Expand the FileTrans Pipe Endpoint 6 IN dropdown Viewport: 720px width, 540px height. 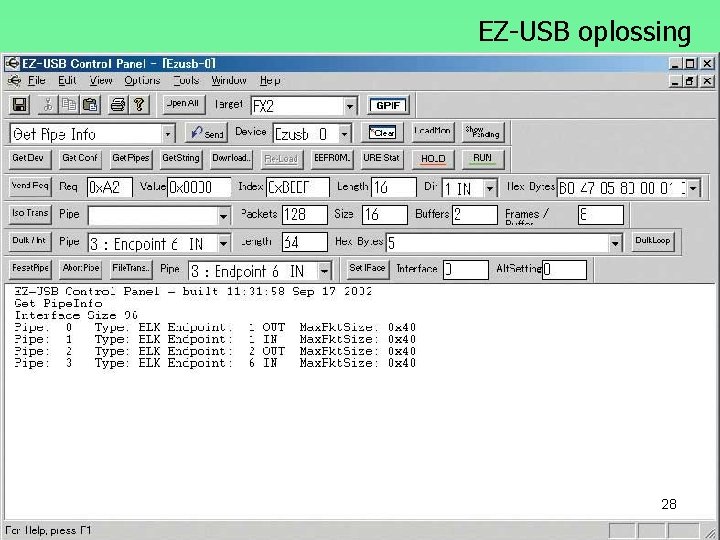[x=324, y=271]
